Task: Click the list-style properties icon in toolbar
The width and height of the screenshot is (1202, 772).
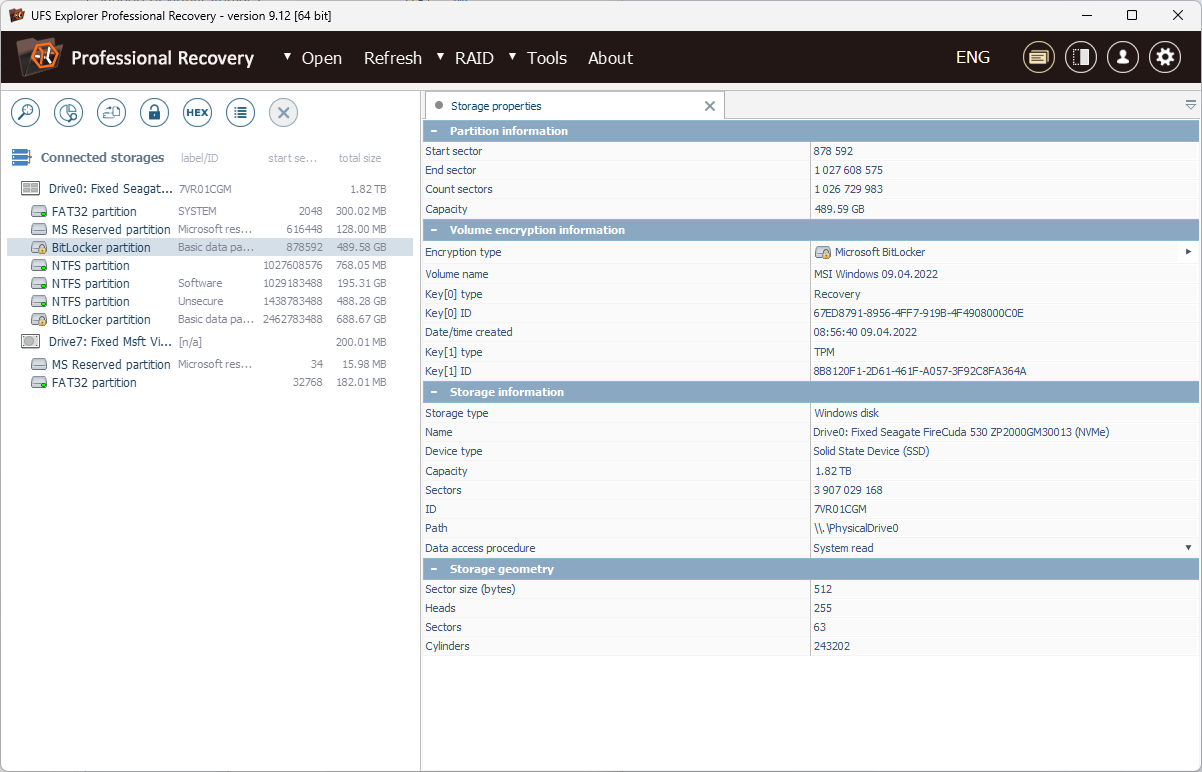Action: click(x=240, y=113)
